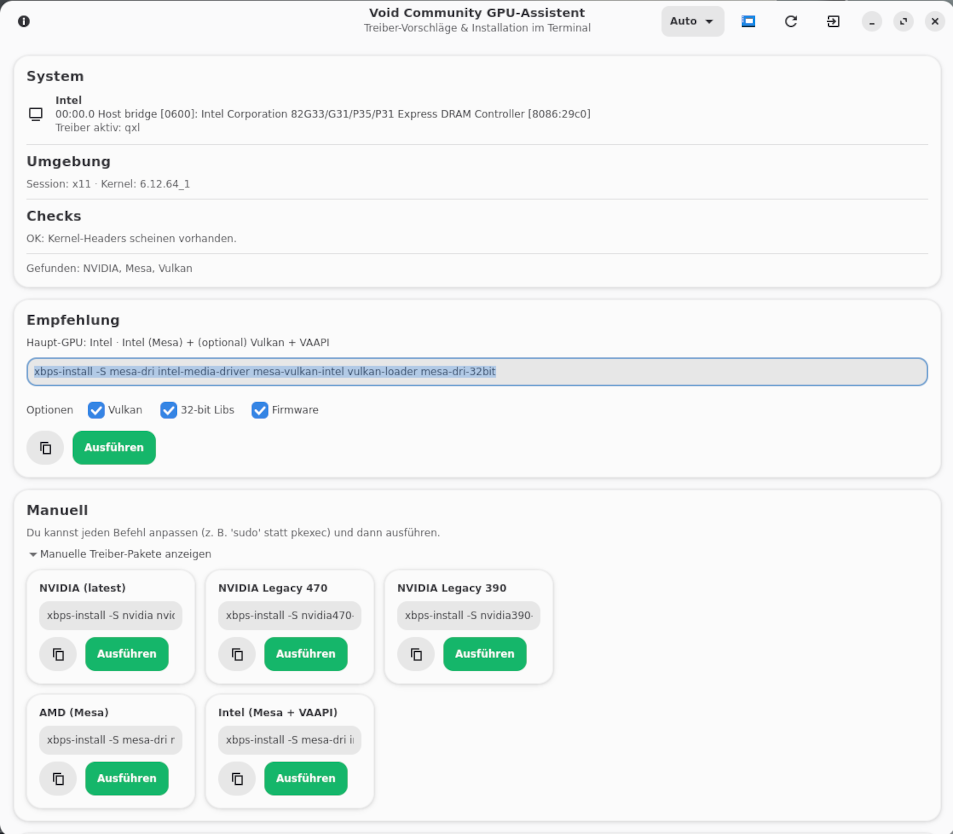Edit the NVIDIA Legacy 470 command field
The width and height of the screenshot is (953, 834).
tap(289, 616)
